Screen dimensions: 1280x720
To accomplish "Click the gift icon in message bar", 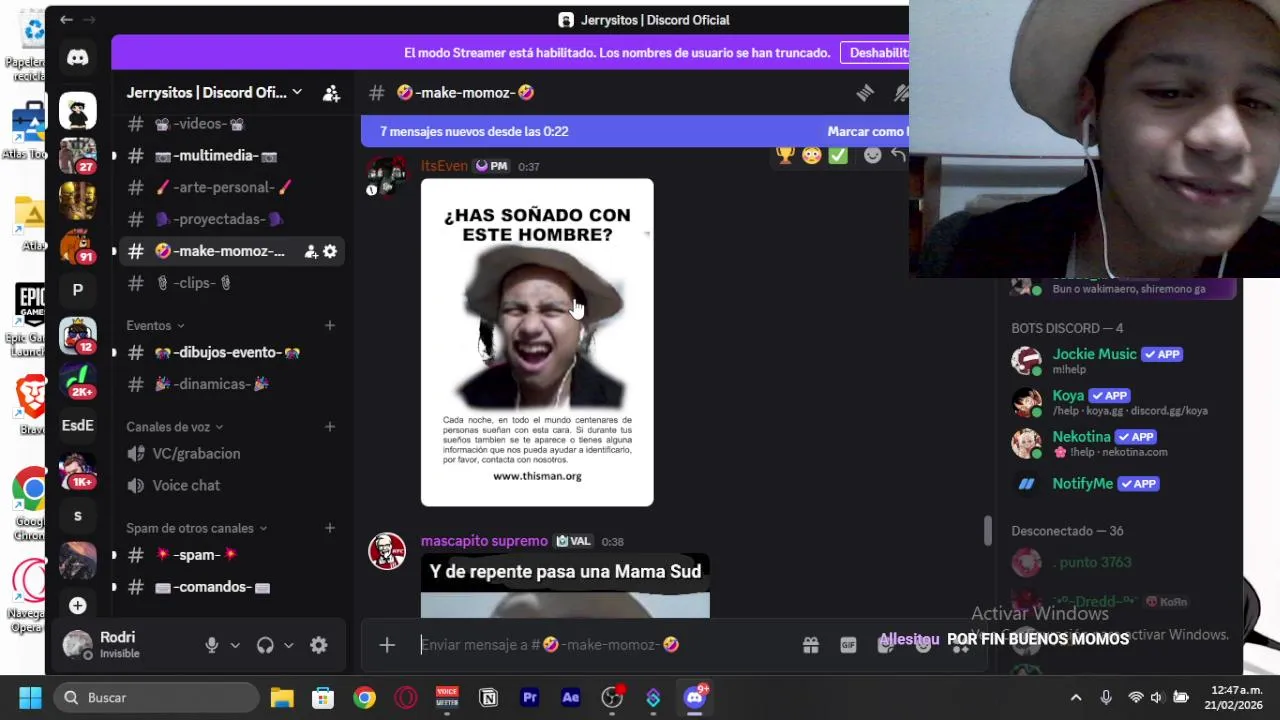I will tap(811, 645).
